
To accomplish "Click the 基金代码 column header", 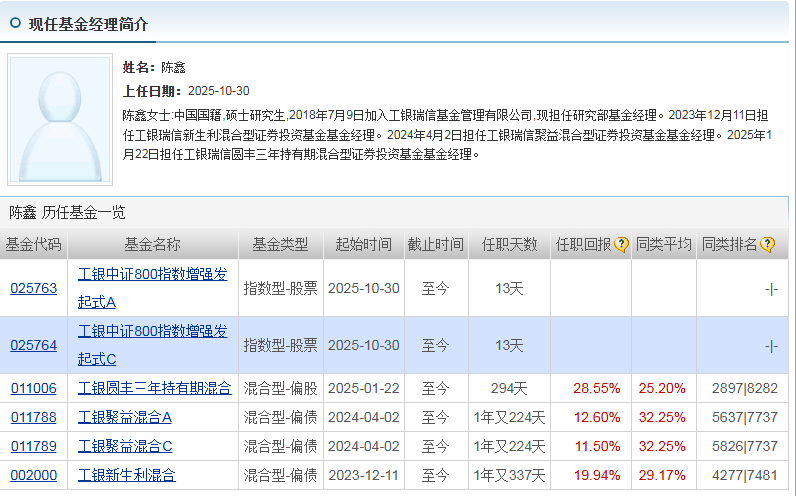I will (34, 245).
